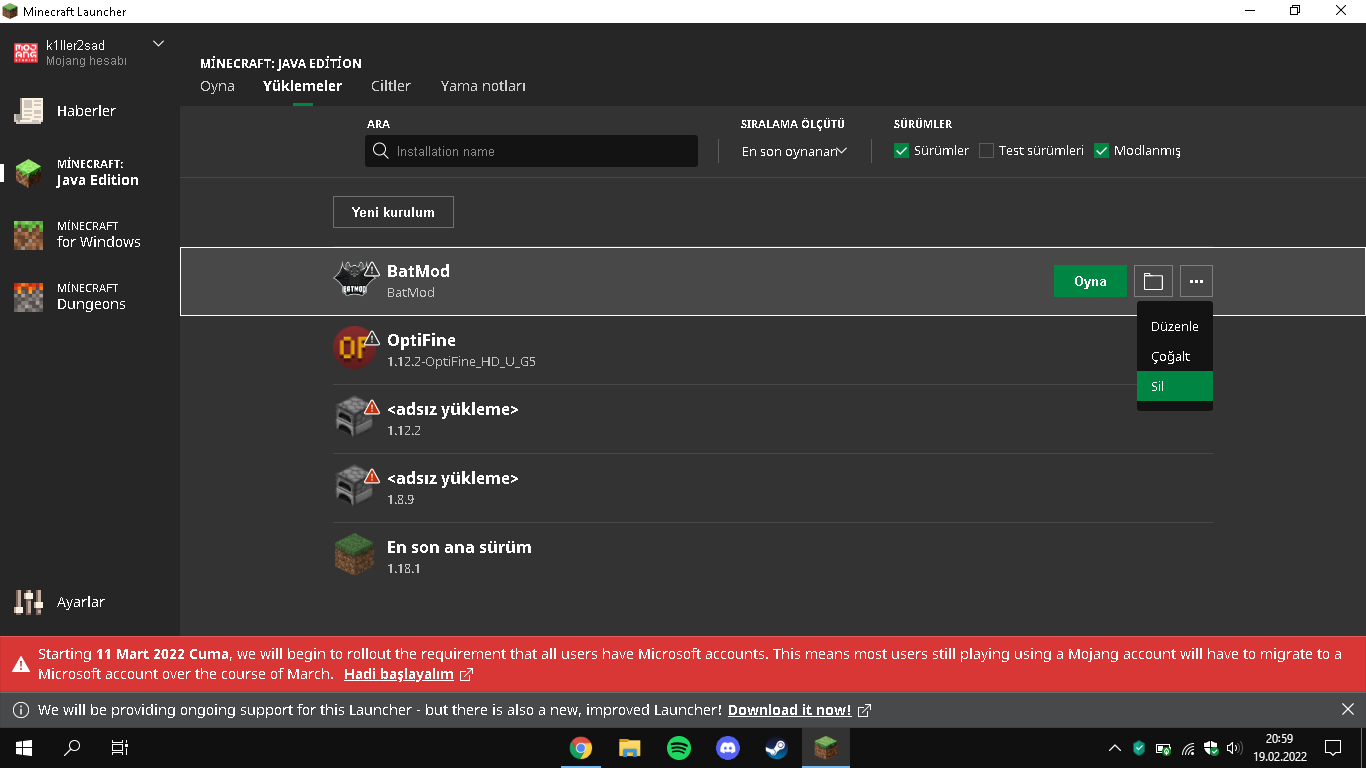
Task: Open File Explorer from the taskbar
Action: 629,748
